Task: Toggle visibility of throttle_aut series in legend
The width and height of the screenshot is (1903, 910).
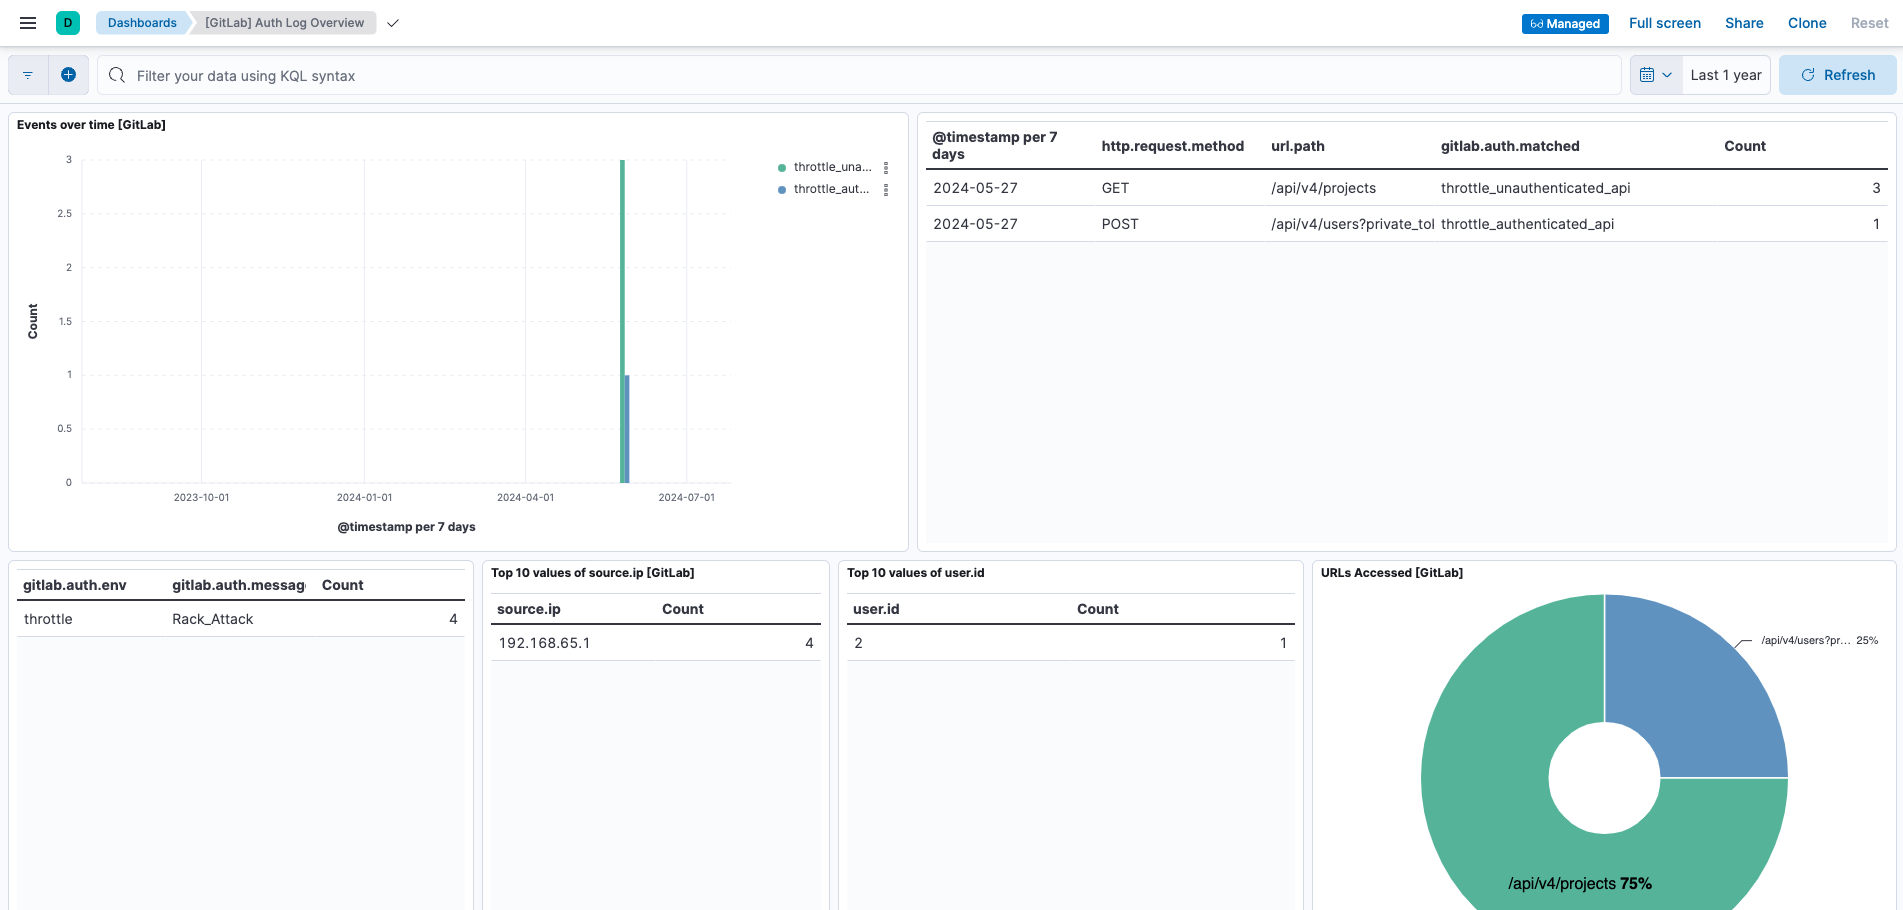Action: pos(831,189)
